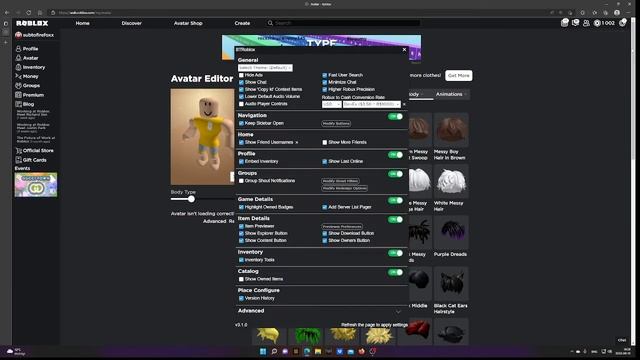The width and height of the screenshot is (640, 360).
Task: Open the Profile sidebar link
Action: coord(27,49)
